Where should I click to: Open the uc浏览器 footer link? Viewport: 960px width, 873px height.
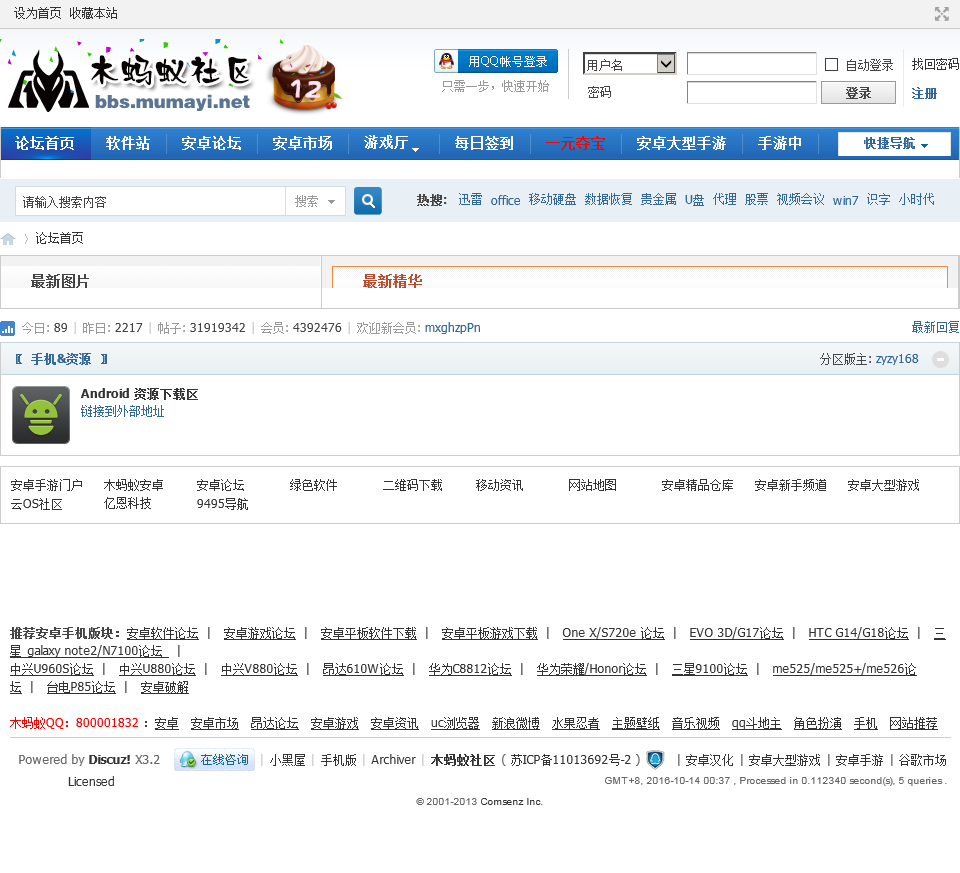tap(455, 724)
